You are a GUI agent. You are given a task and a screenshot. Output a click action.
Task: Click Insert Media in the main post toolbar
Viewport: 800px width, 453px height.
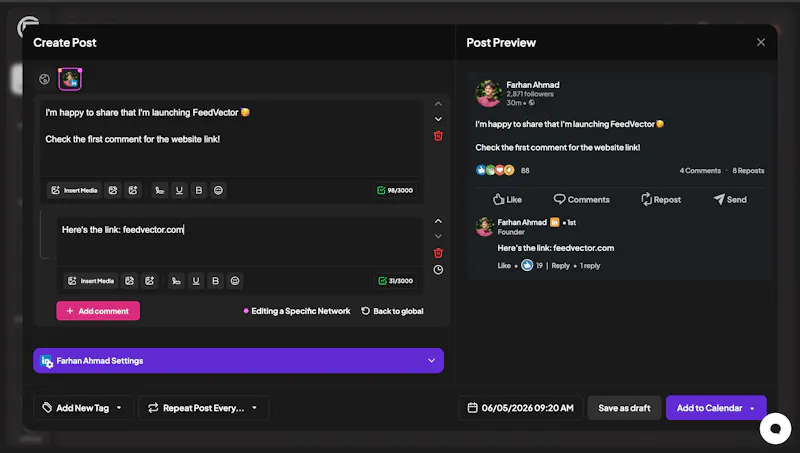pyautogui.click(x=74, y=190)
